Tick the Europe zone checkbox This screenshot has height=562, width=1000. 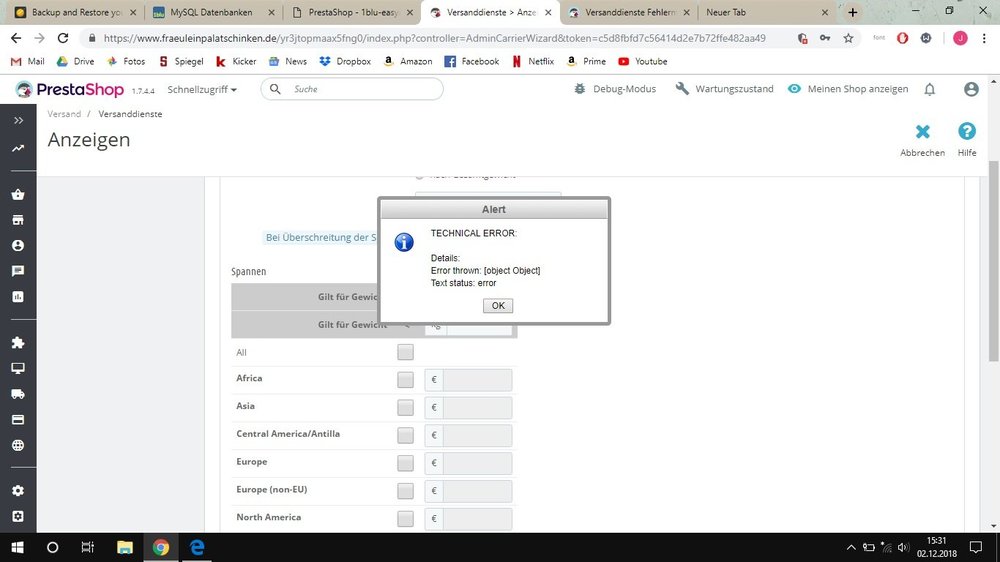(x=405, y=462)
